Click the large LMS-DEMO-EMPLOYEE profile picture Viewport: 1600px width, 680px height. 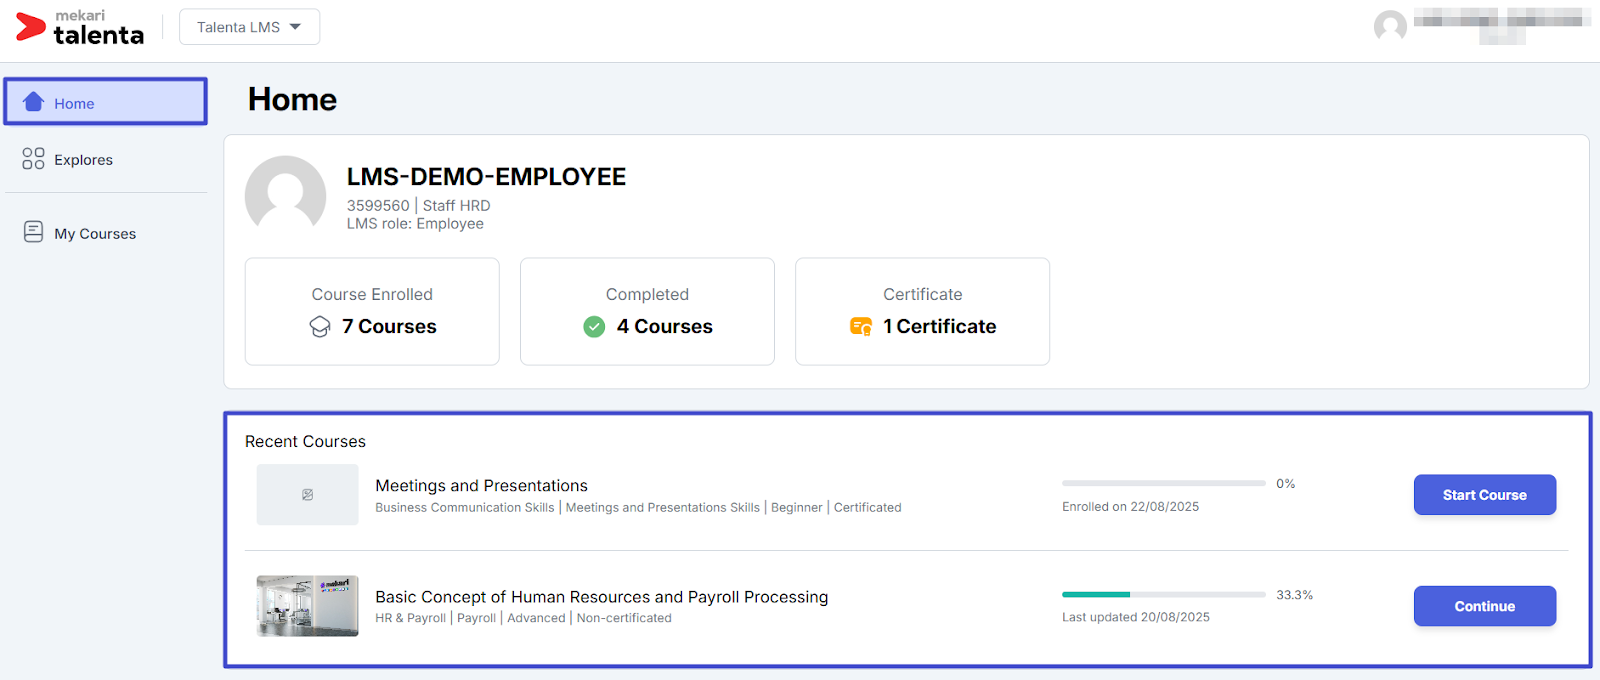coord(286,195)
